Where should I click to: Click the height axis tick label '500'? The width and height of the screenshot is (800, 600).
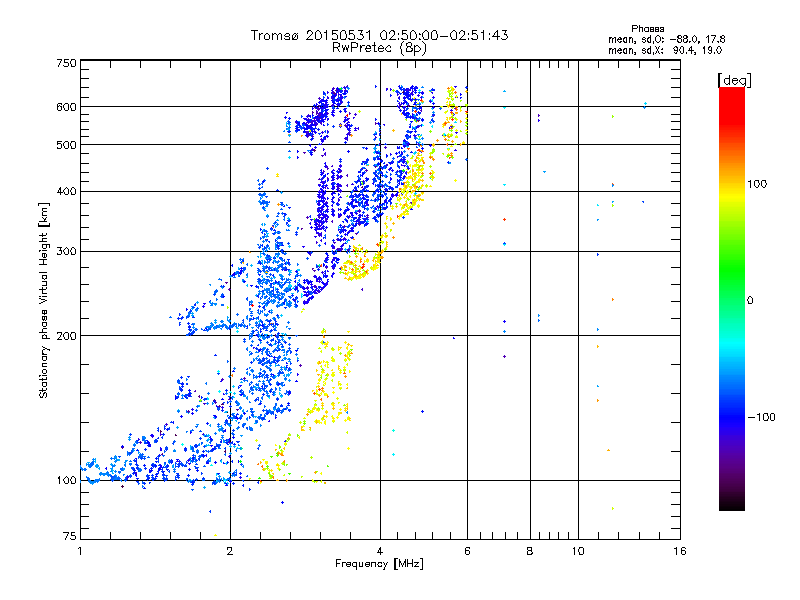coord(66,145)
